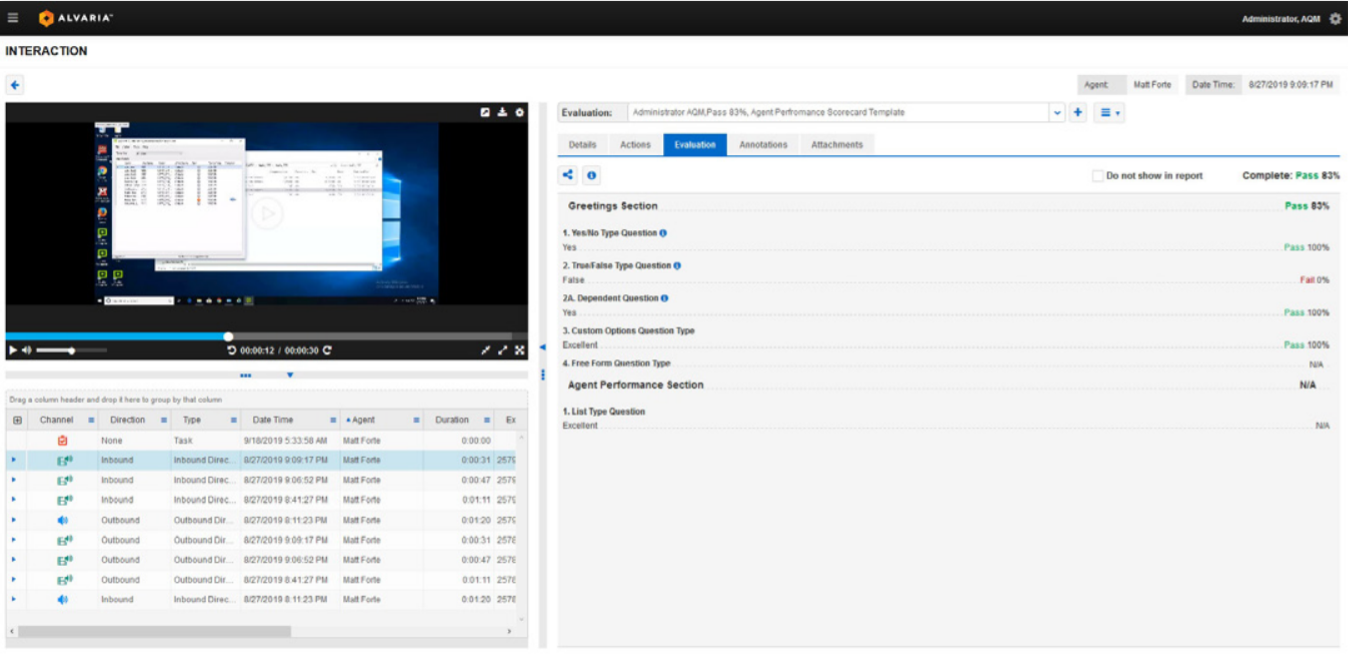This screenshot has width=1348, height=657.
Task: Click the replay-from-start icon in player controls
Action: (x=231, y=348)
